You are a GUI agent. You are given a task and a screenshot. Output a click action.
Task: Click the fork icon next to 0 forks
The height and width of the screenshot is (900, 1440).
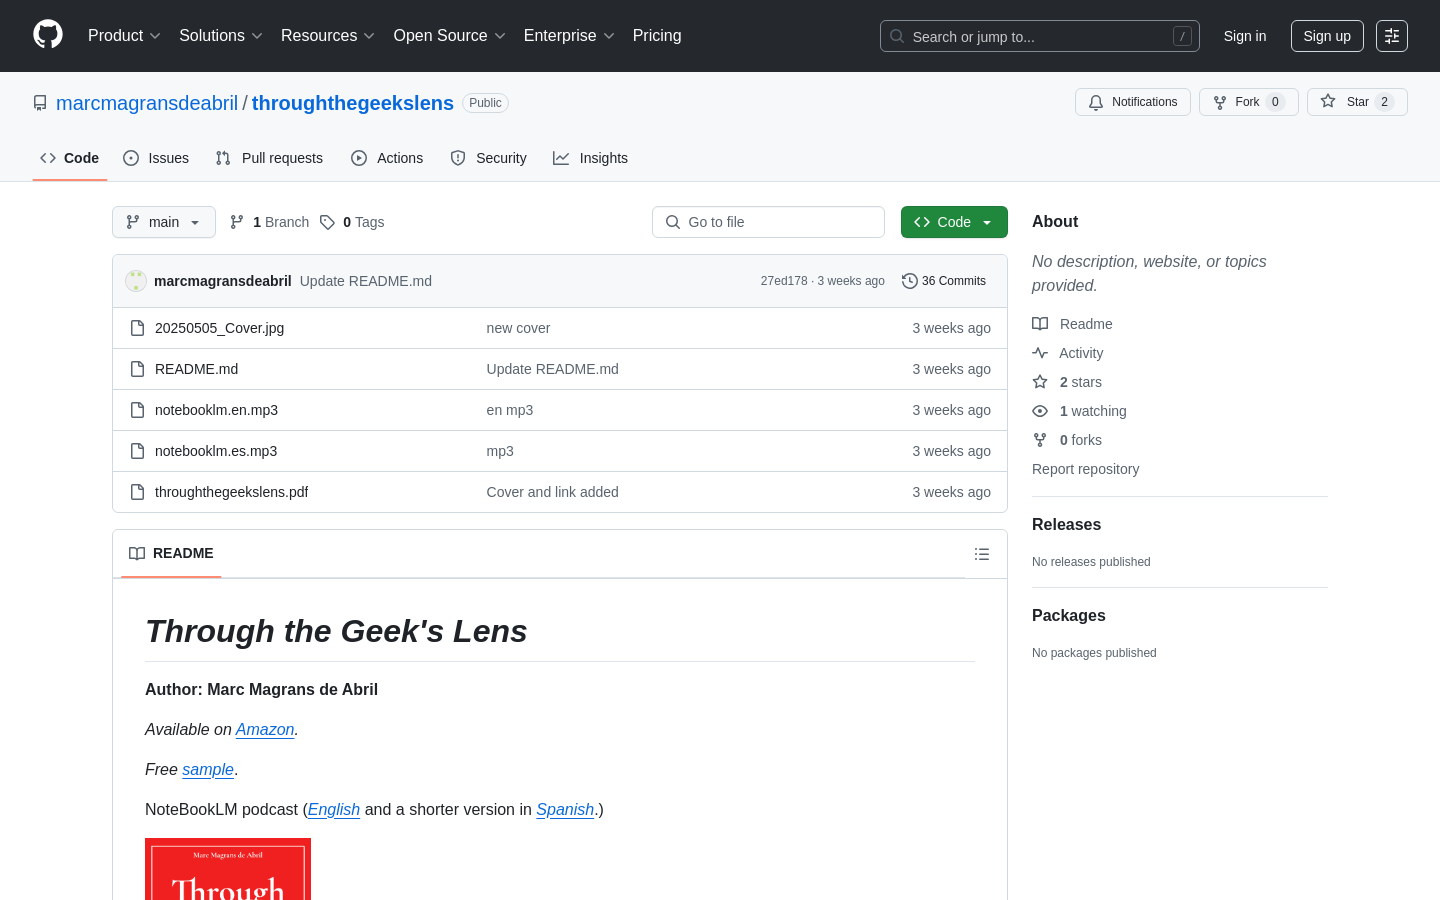click(x=1040, y=440)
